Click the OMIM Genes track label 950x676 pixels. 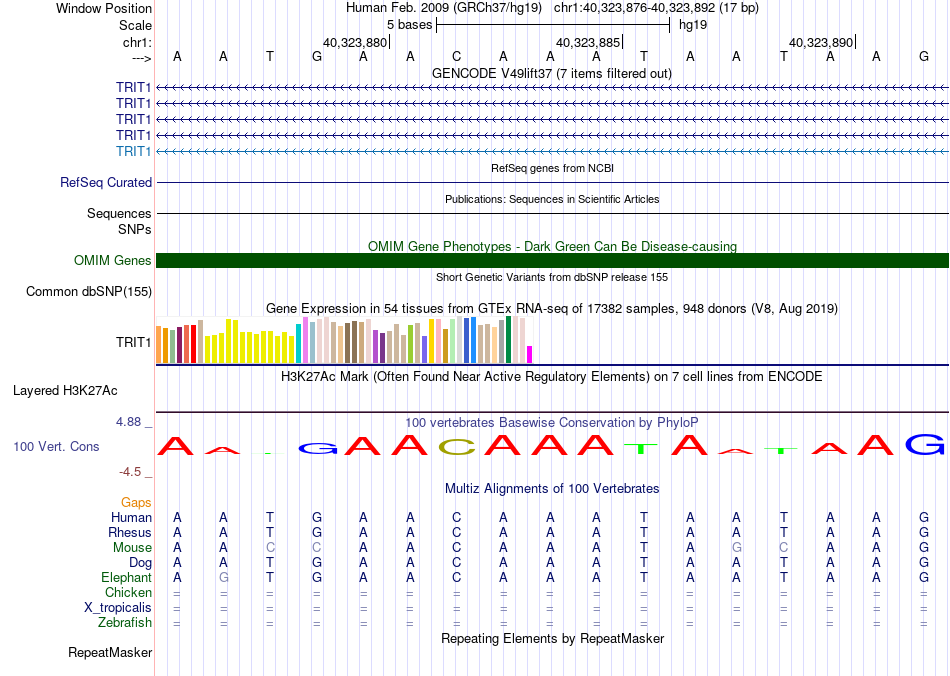tap(113, 260)
